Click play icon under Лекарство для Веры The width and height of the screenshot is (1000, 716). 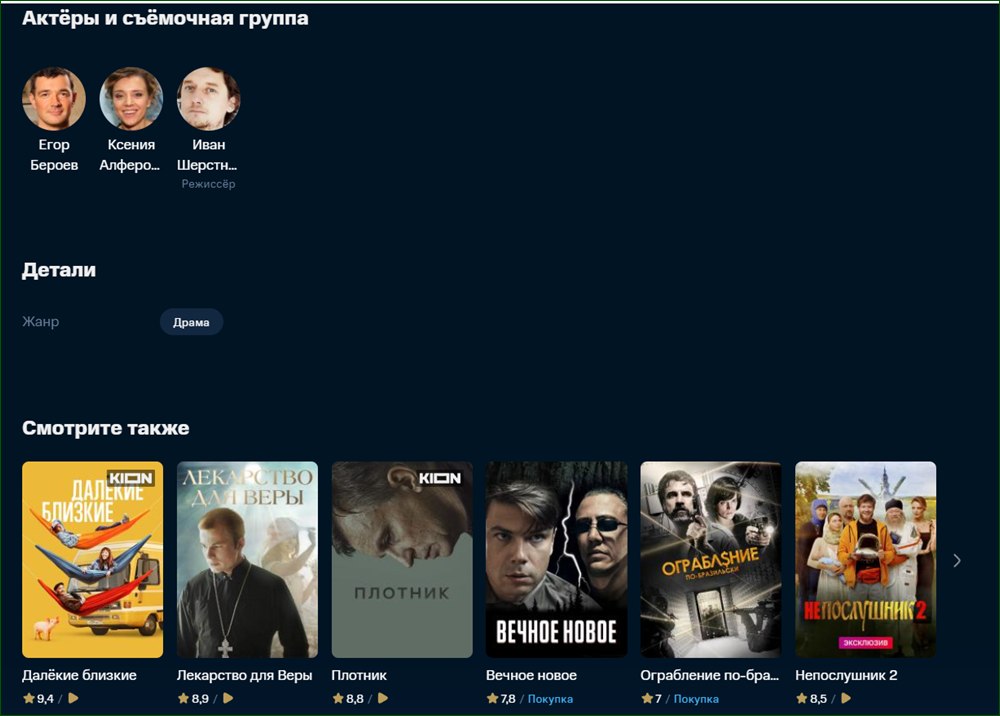coord(228,698)
